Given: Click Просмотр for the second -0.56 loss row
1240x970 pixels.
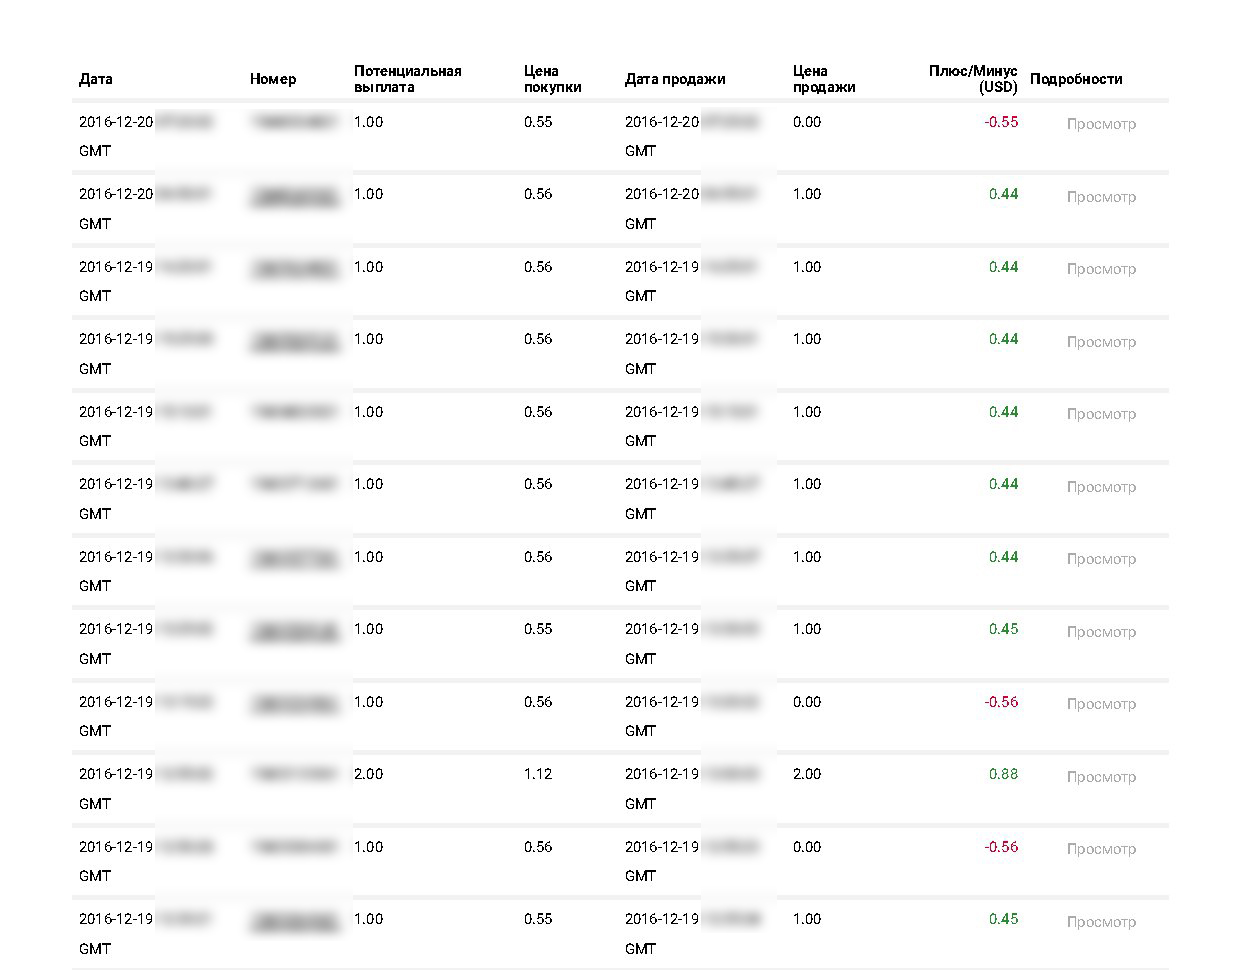Looking at the screenshot, I should [1101, 849].
